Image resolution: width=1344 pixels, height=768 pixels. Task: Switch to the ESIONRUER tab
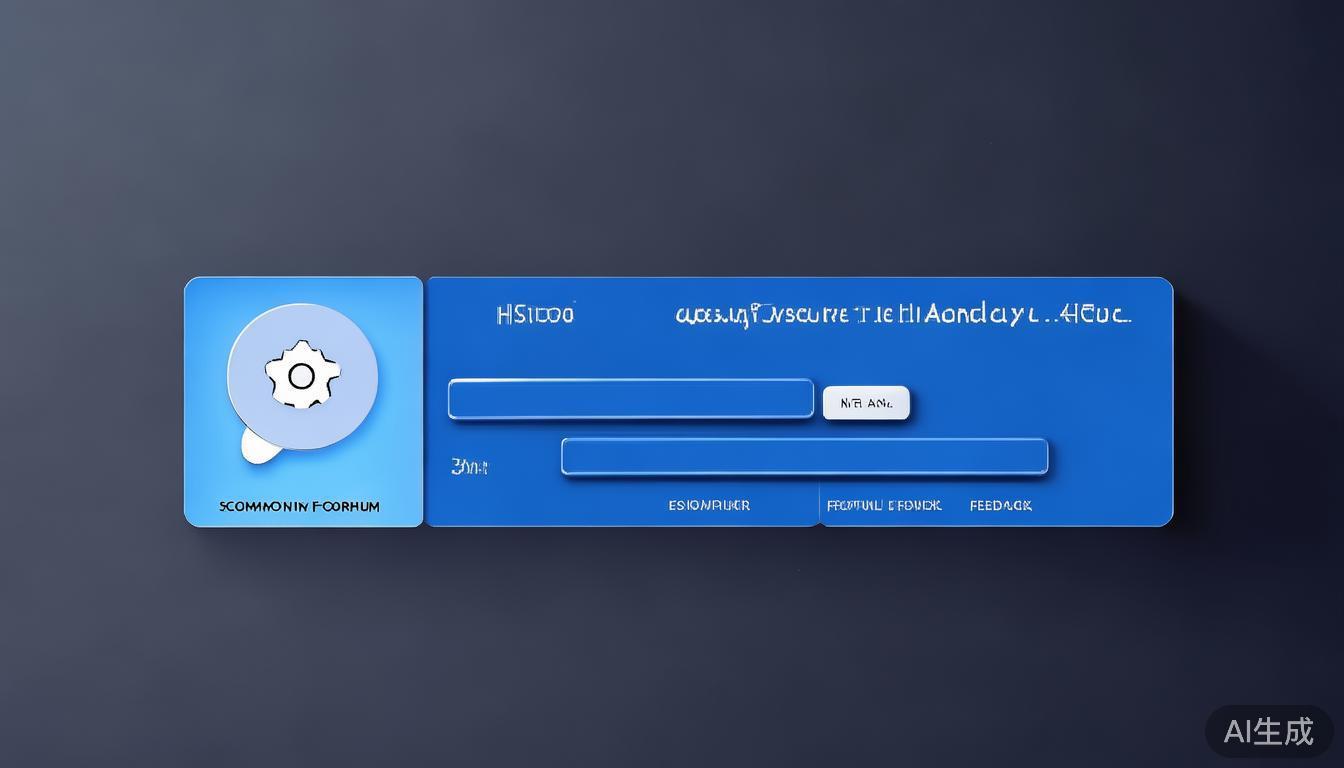[709, 505]
